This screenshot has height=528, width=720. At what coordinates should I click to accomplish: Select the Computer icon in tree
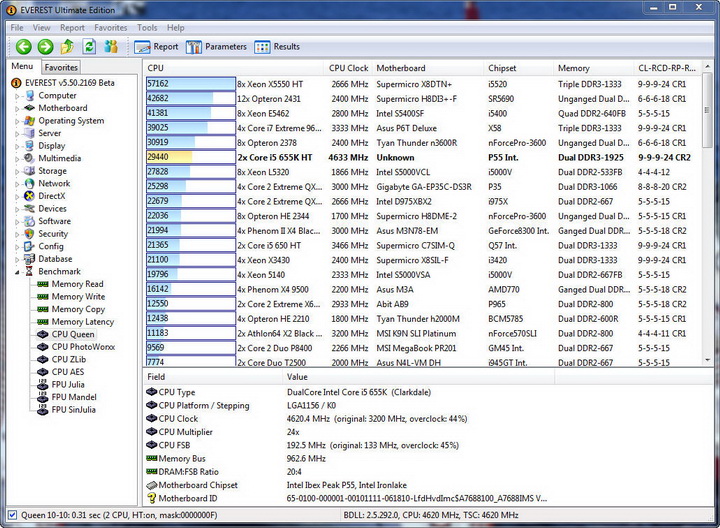(30, 95)
